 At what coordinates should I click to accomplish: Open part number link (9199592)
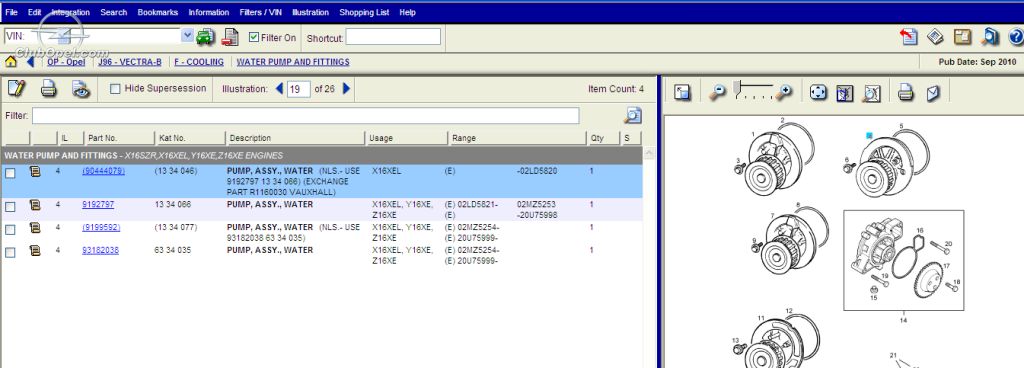tap(101, 227)
